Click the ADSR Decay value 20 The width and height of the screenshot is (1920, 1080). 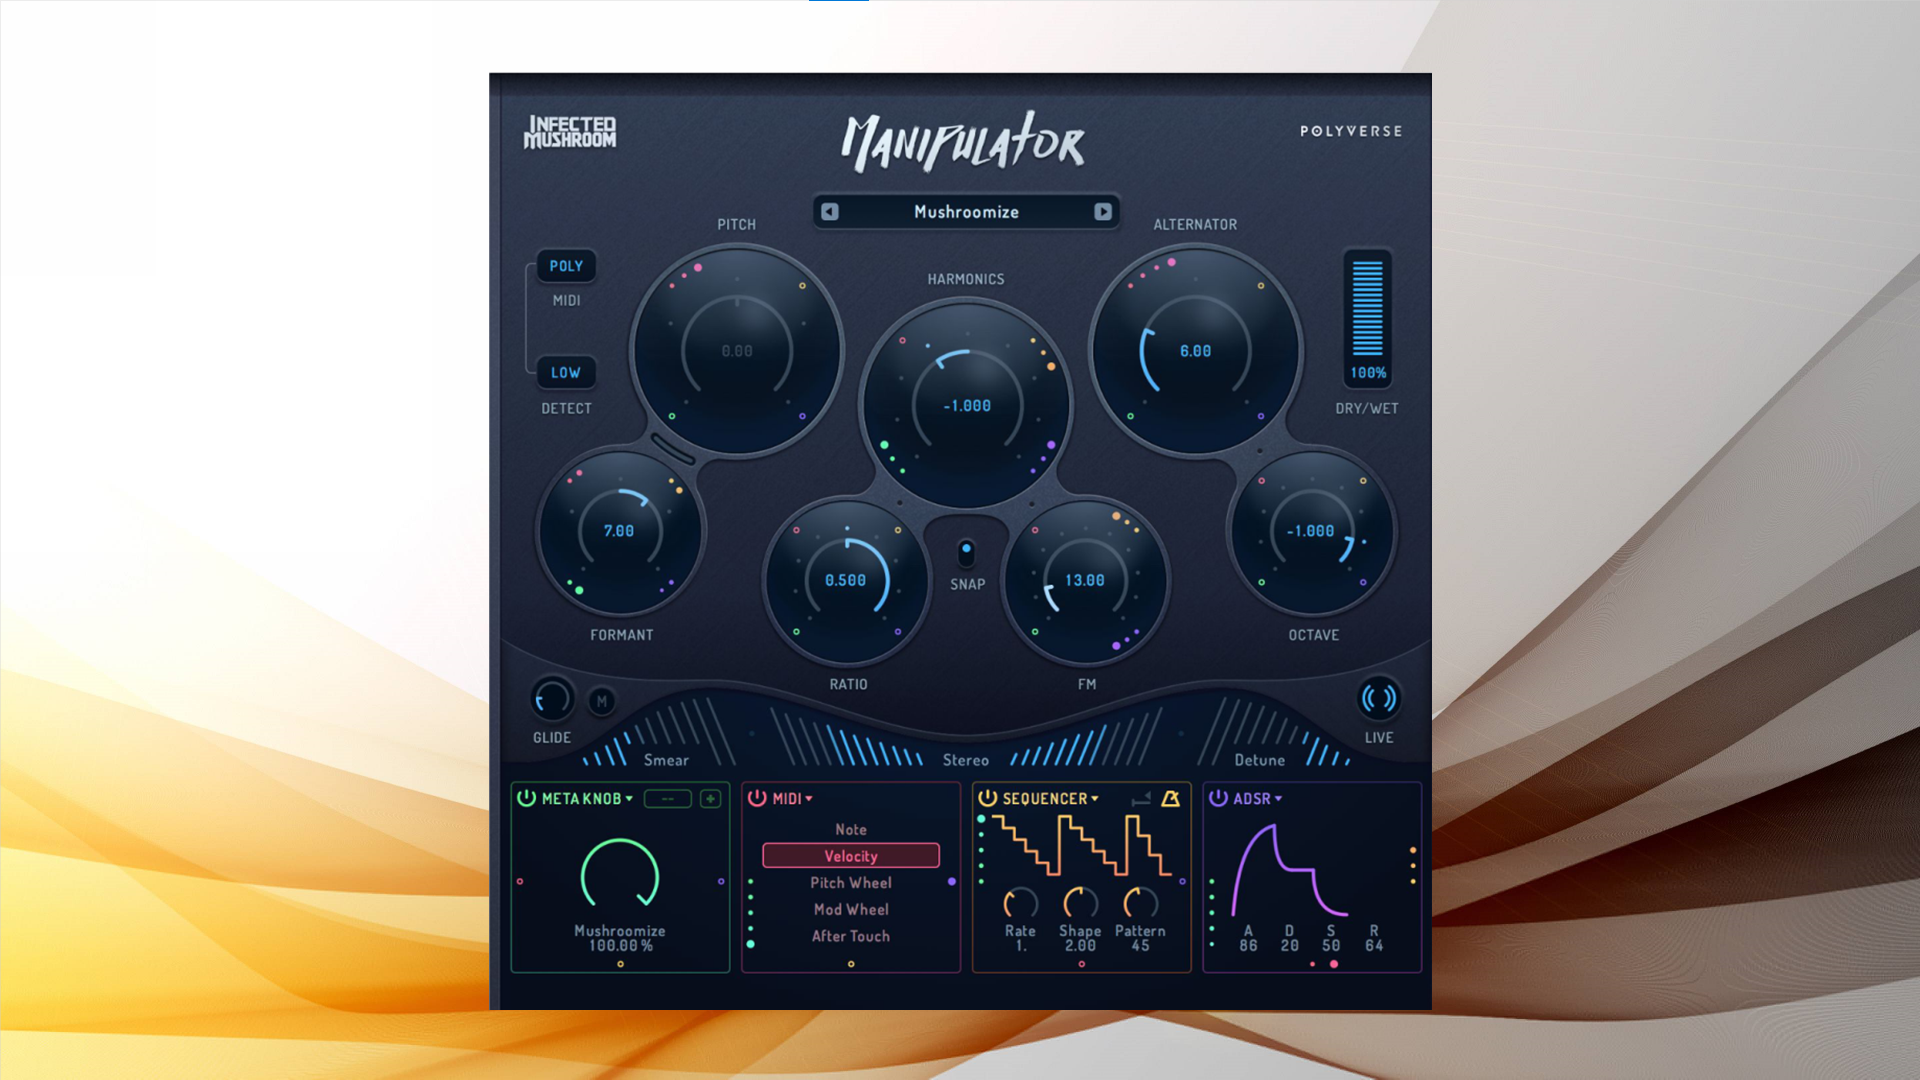[x=1290, y=946]
